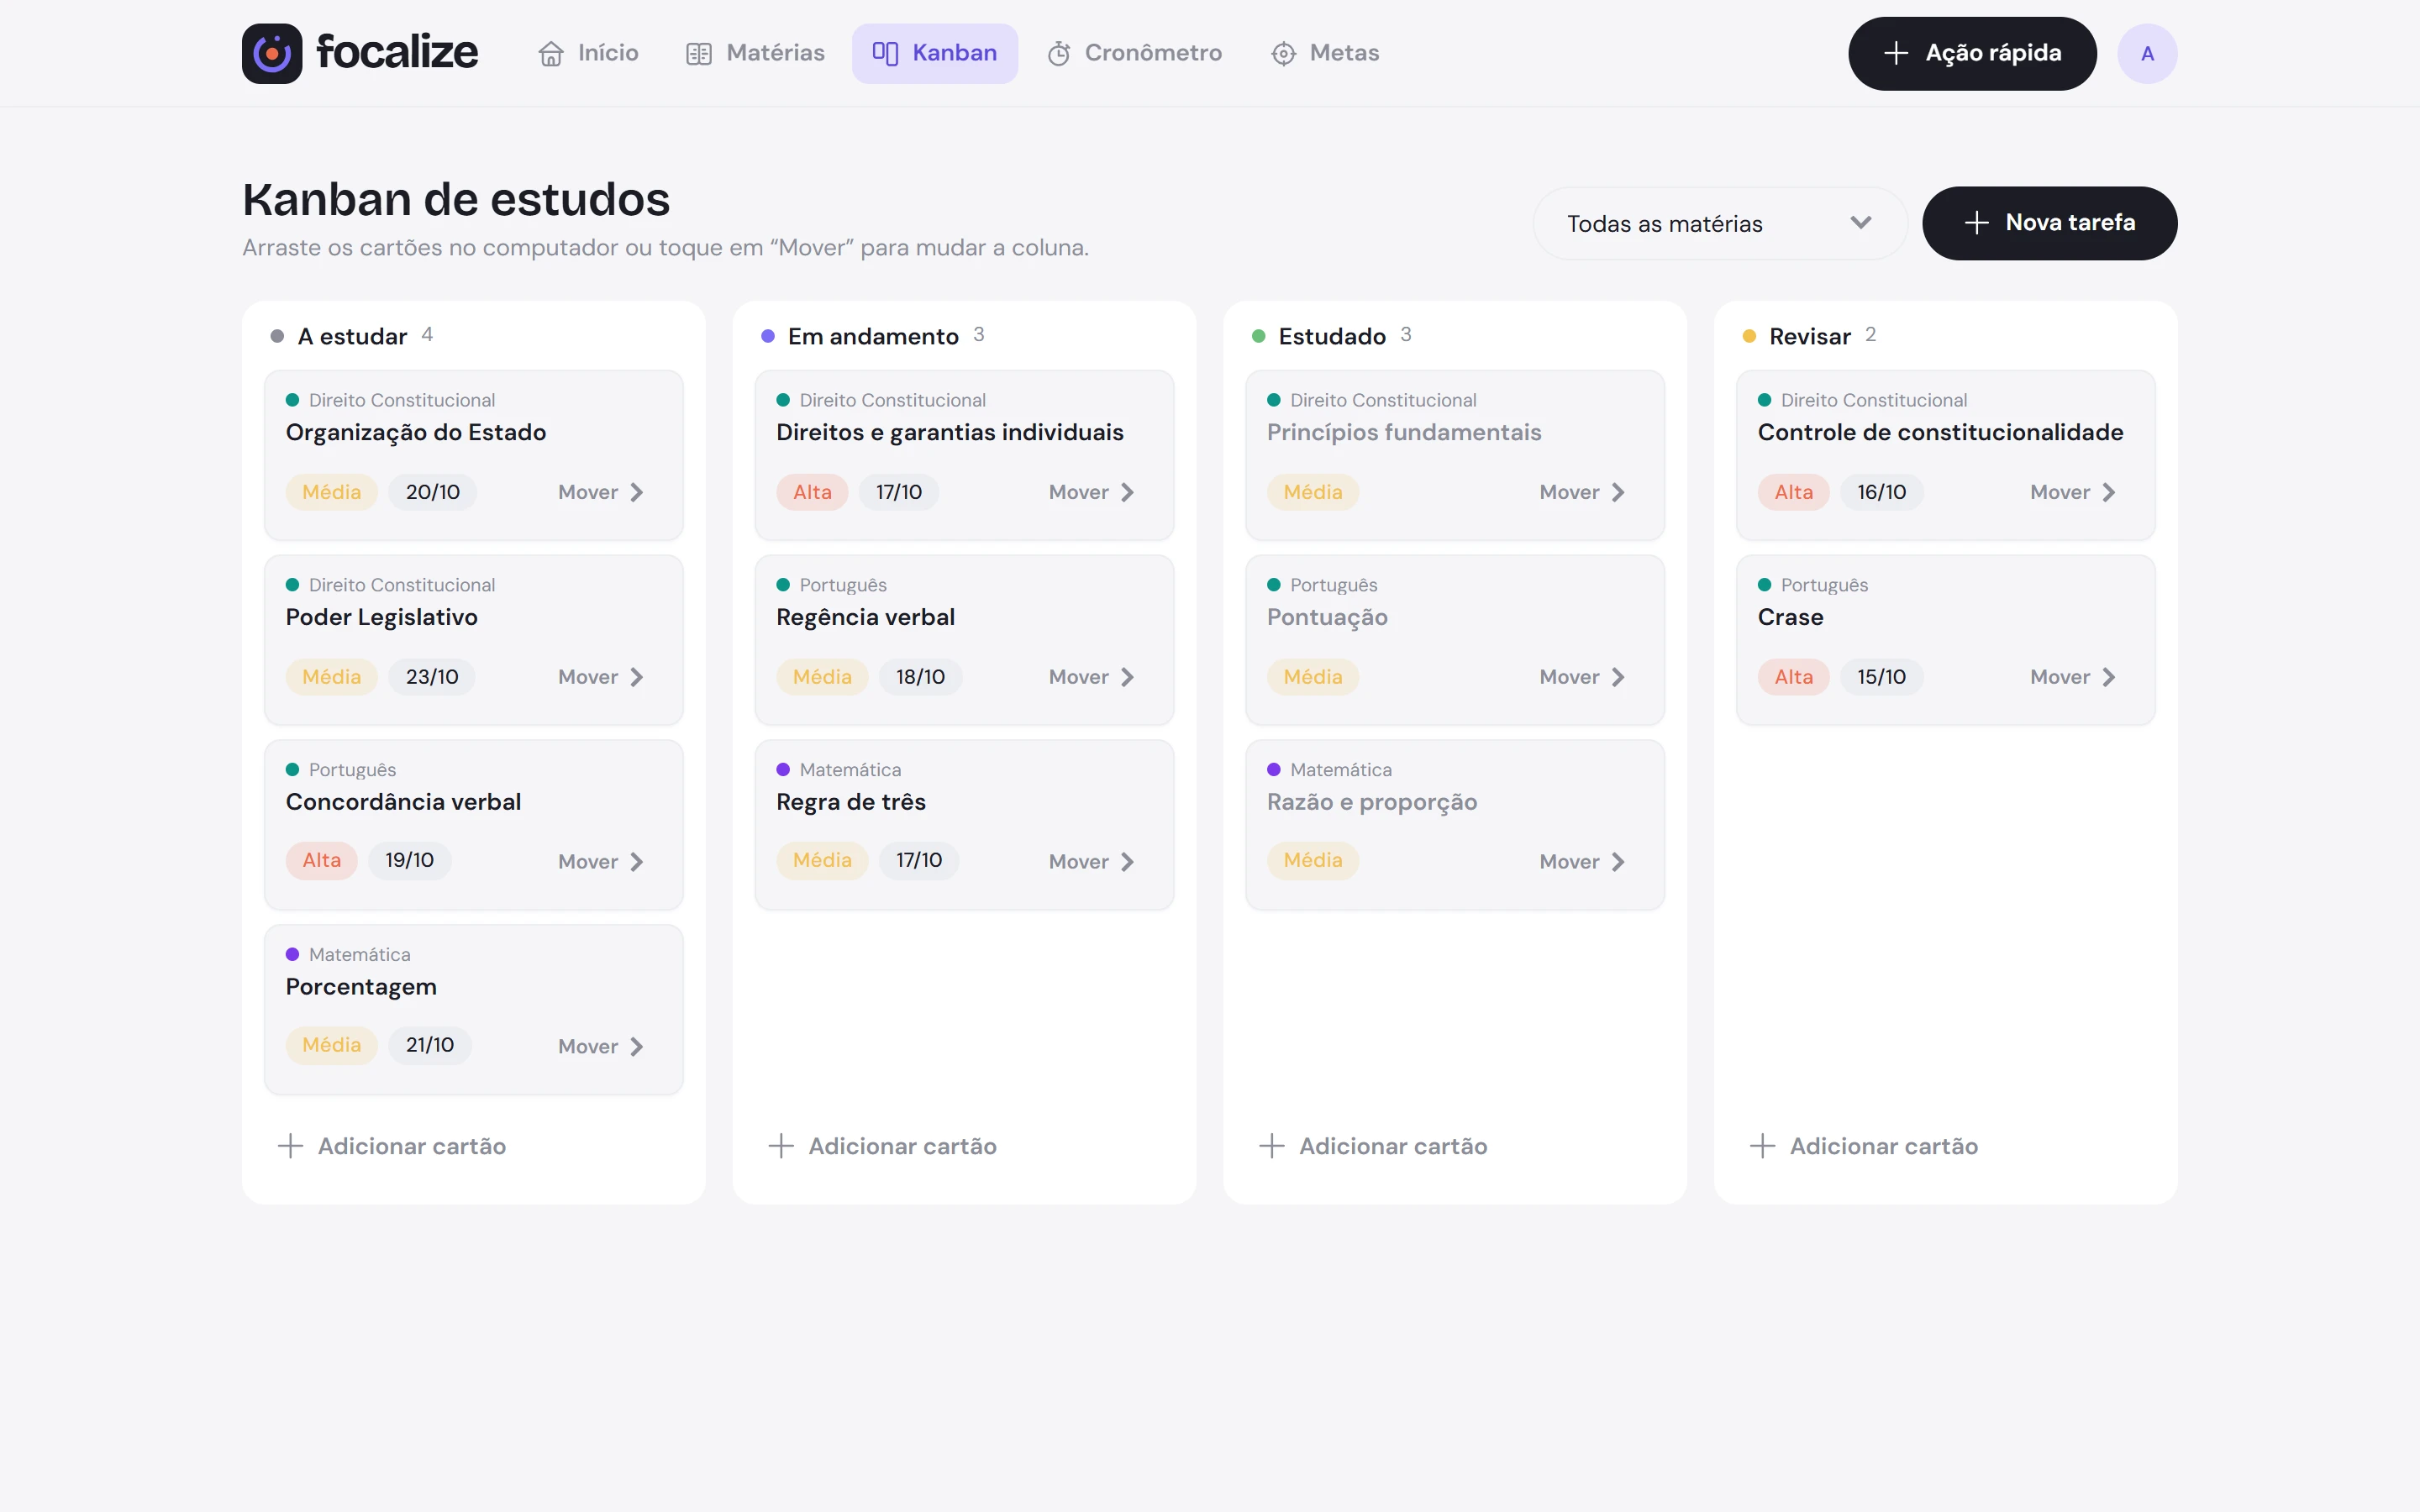Click Mover on Organização do Estado card

point(601,492)
